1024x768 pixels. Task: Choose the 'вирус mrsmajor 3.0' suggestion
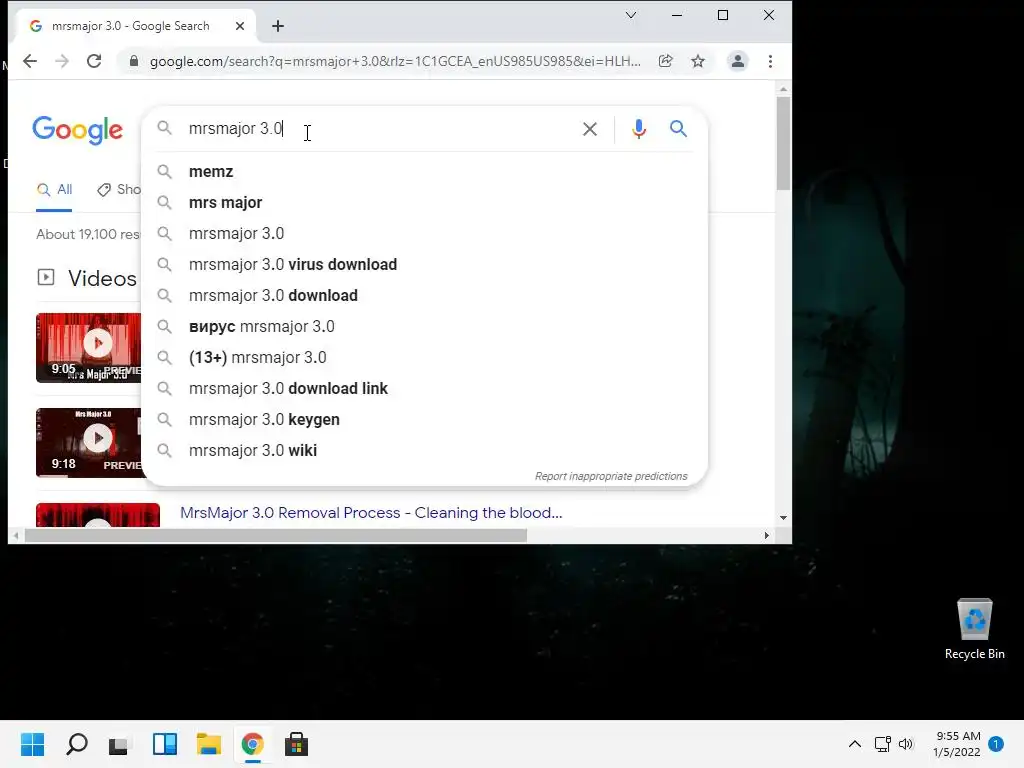pos(424,327)
